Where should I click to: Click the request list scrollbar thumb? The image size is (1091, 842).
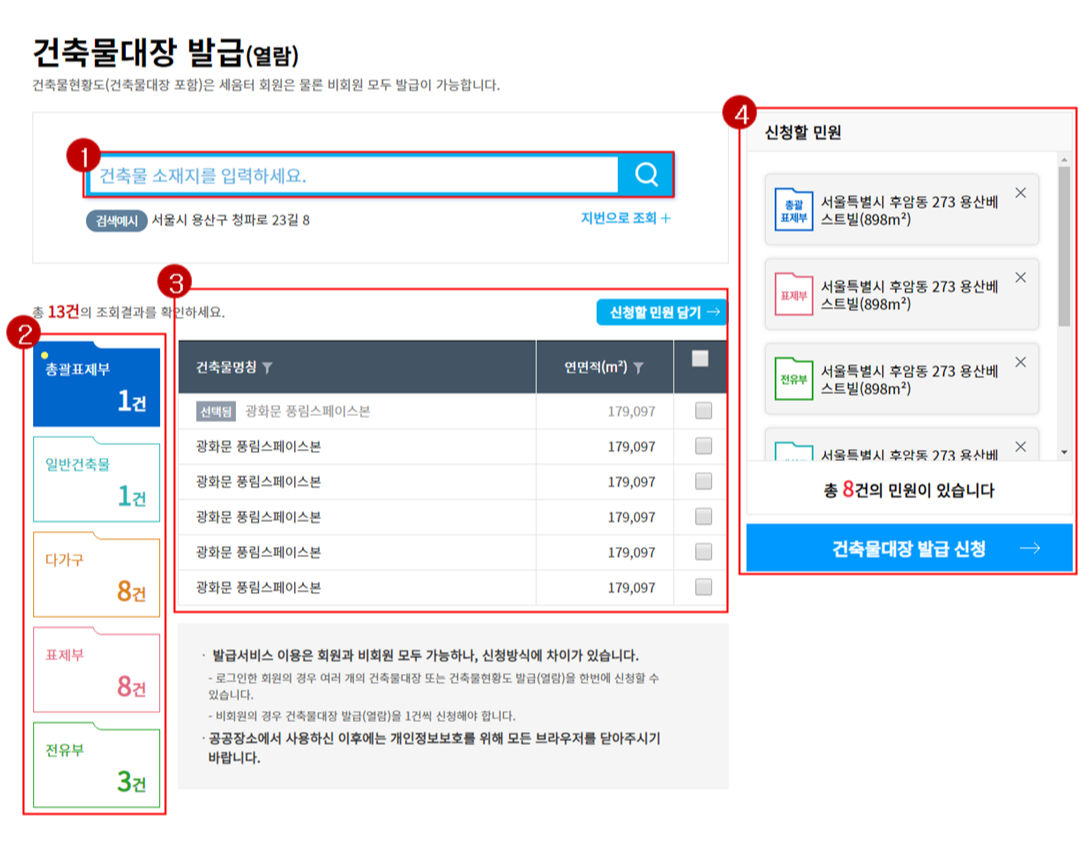(x=1064, y=246)
